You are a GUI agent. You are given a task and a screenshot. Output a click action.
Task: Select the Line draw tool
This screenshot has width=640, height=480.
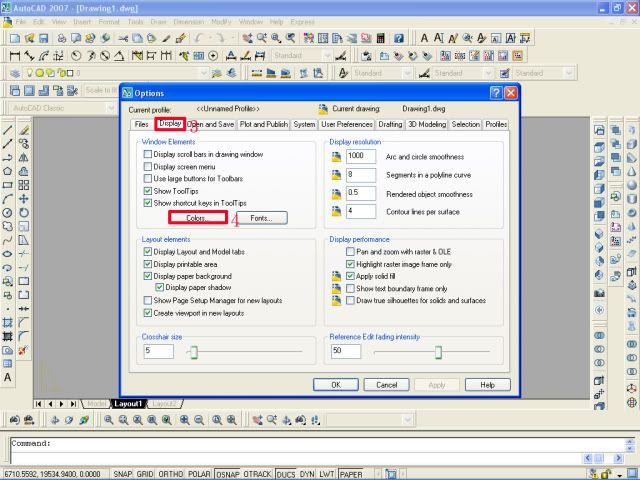click(8, 130)
